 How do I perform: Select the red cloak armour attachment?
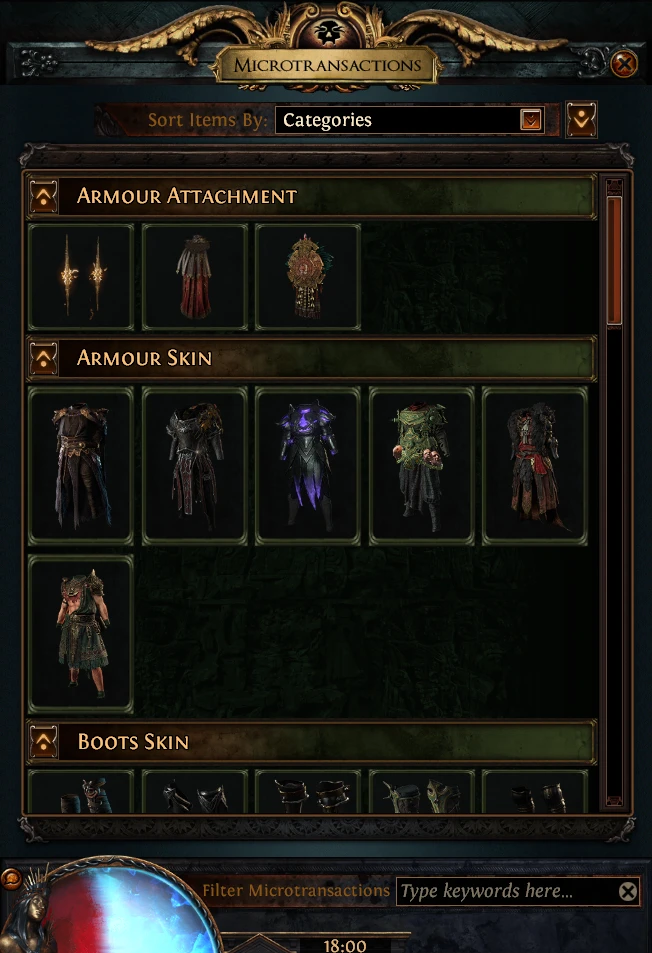click(x=194, y=277)
